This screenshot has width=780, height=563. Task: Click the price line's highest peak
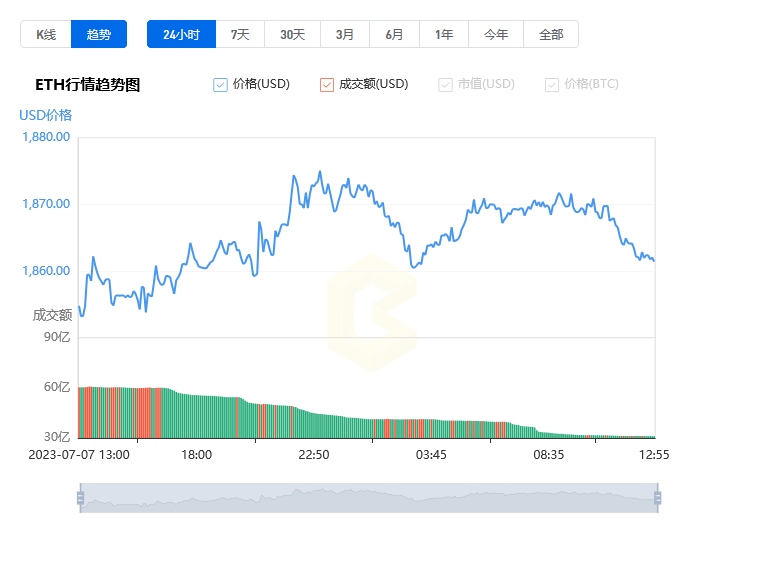click(320, 172)
